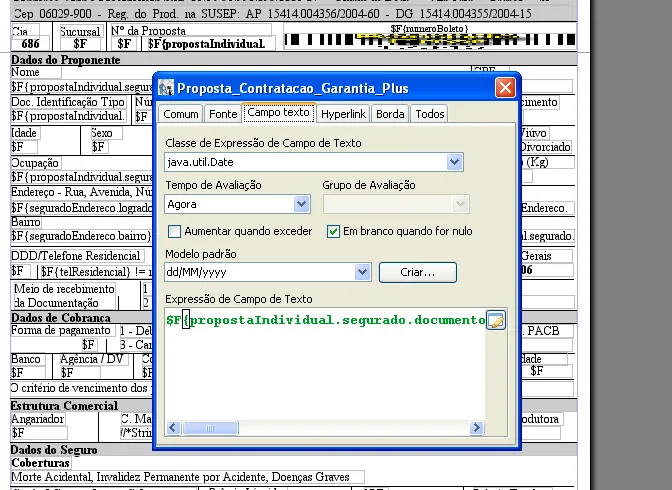
Task: Open the expression editor pencil icon
Action: (496, 321)
